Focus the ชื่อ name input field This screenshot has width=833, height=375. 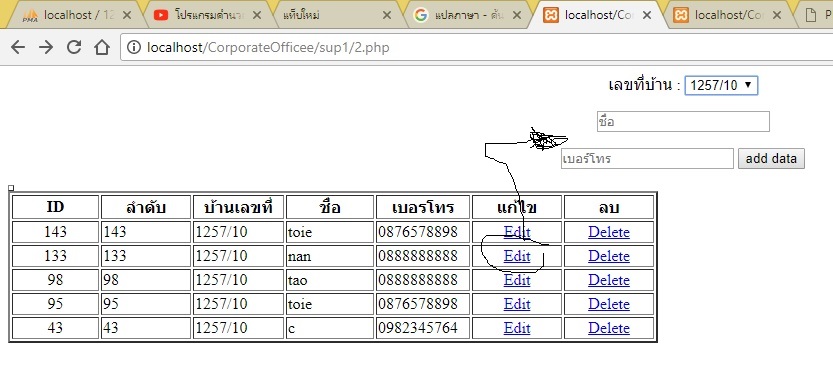(683, 122)
